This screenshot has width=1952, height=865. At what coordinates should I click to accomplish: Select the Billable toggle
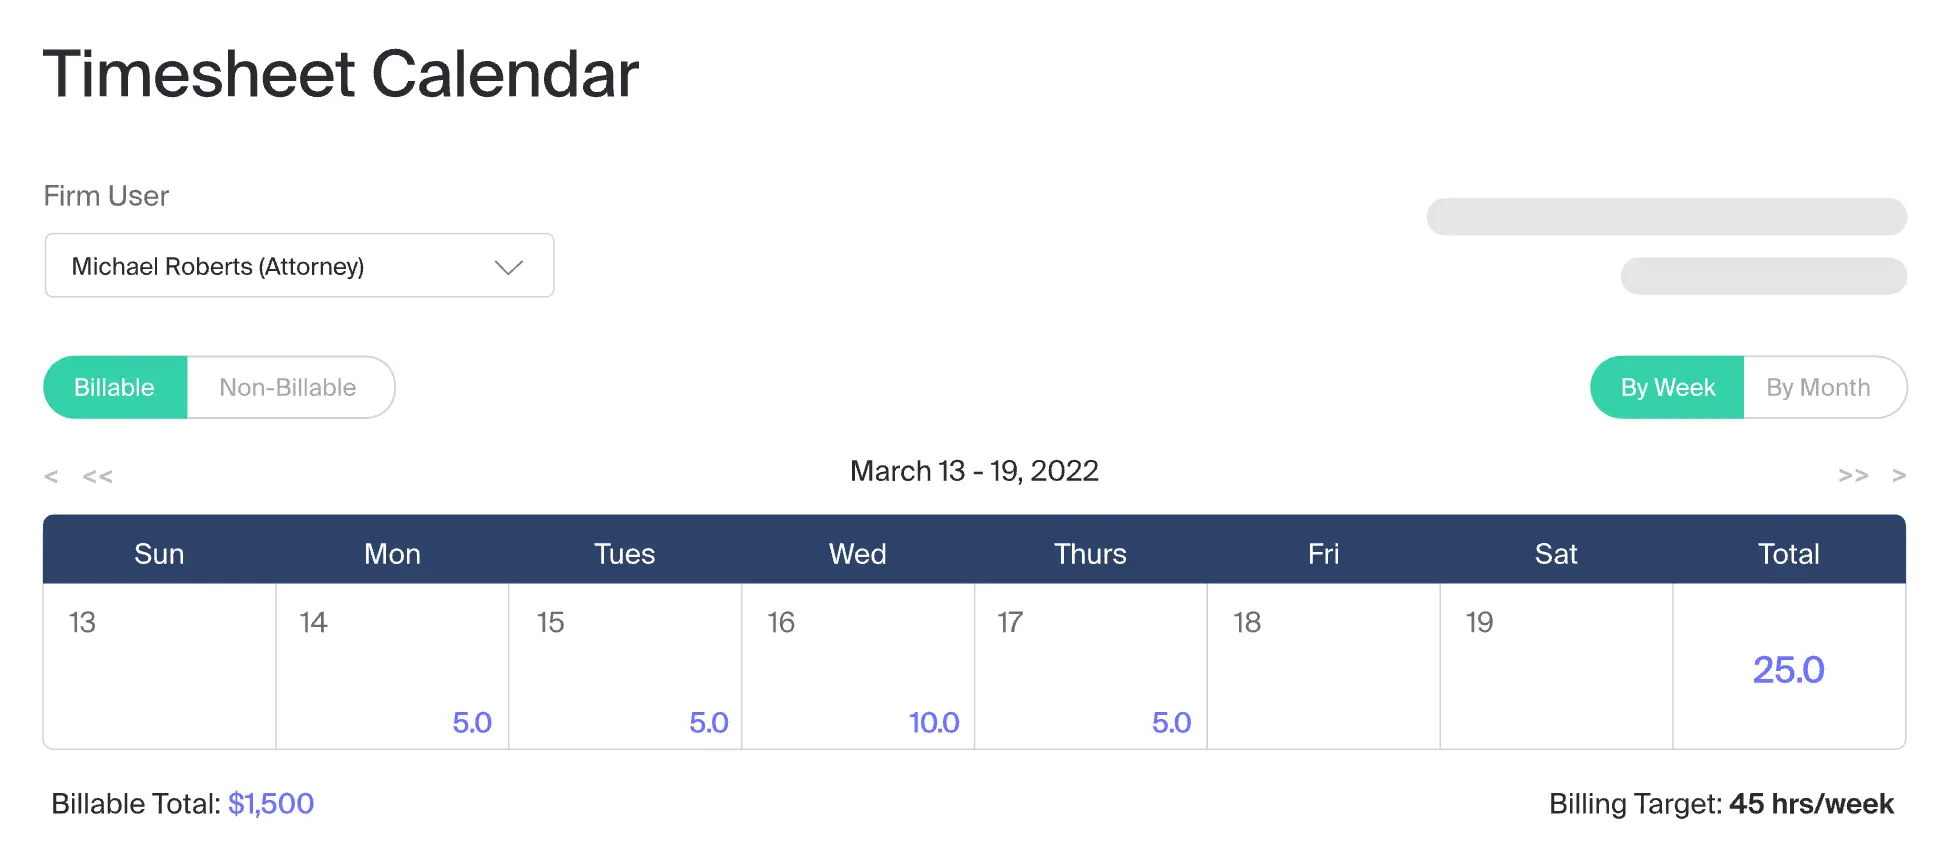pos(115,387)
